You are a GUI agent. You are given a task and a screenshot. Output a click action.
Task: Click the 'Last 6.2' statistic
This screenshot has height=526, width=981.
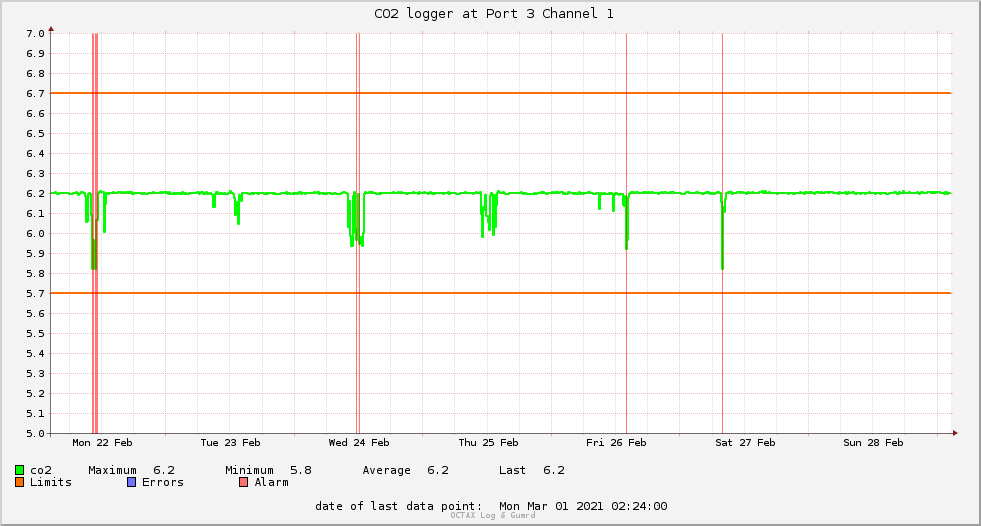click(532, 470)
